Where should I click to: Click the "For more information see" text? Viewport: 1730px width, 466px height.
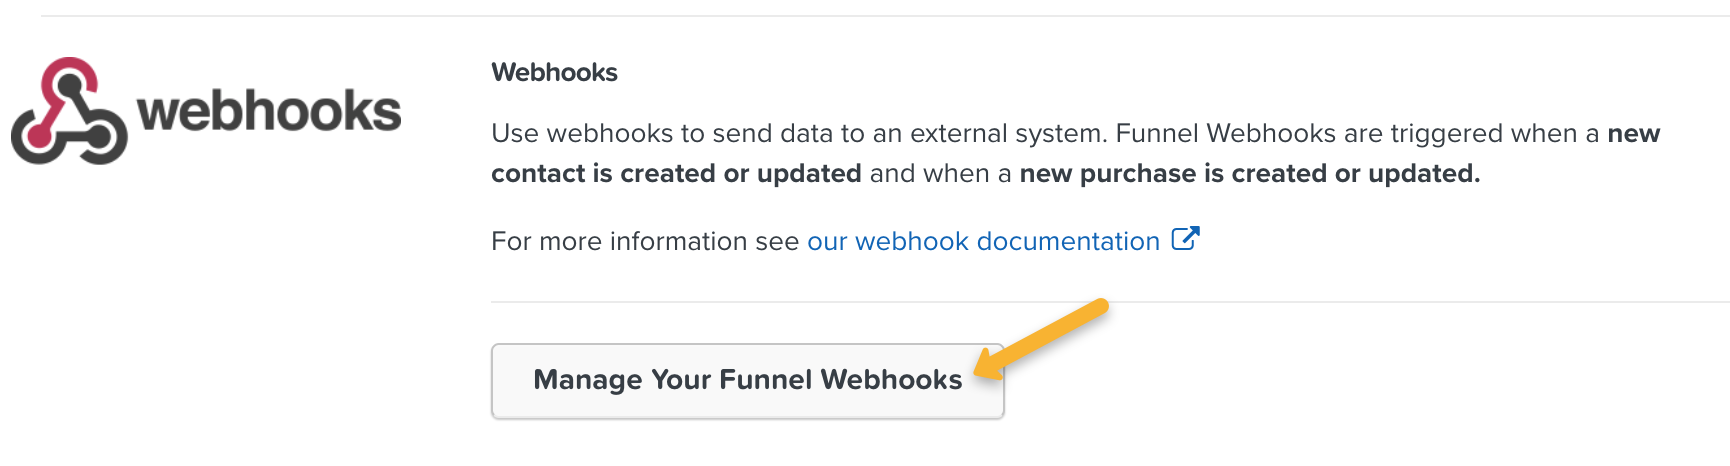pyautogui.click(x=644, y=241)
